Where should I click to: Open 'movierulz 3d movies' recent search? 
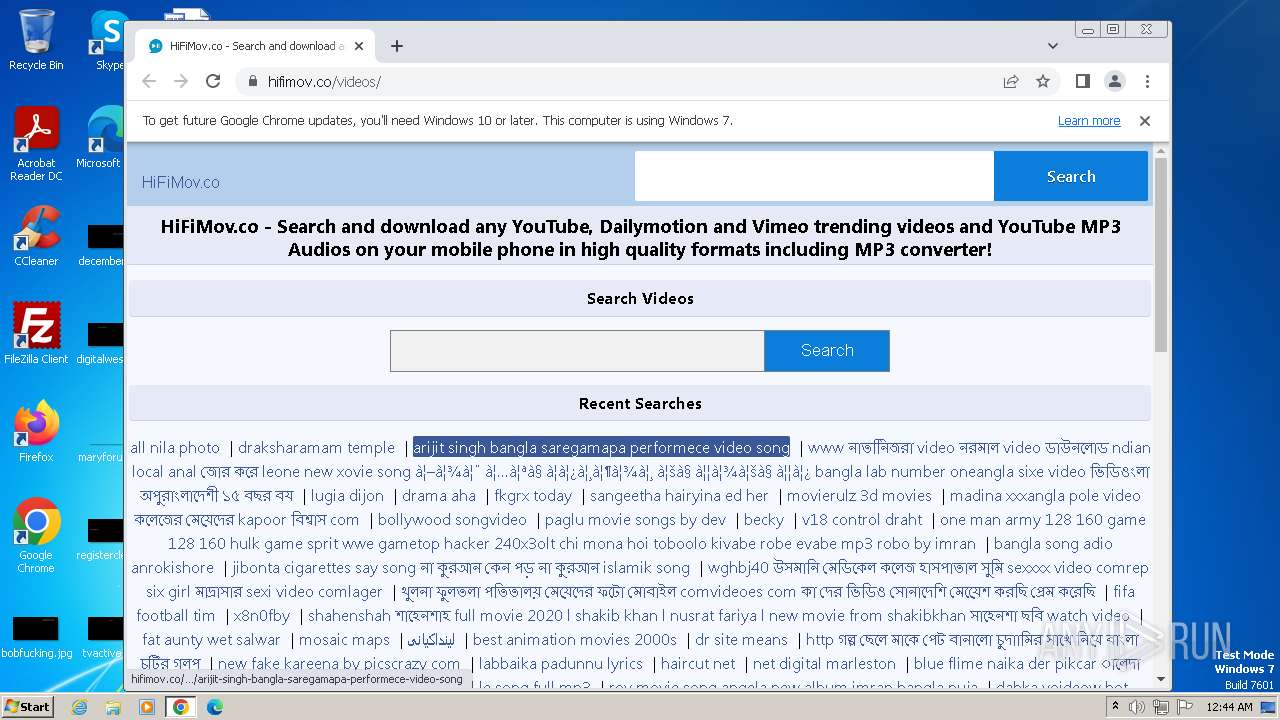(x=859, y=496)
